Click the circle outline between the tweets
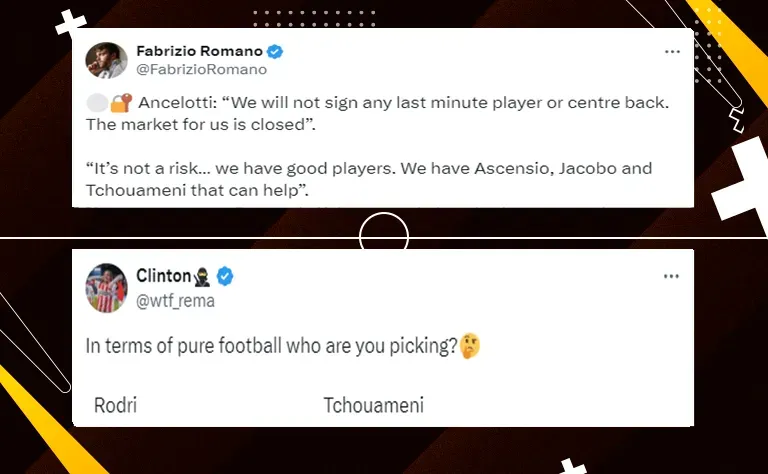768x474 pixels. [384, 237]
